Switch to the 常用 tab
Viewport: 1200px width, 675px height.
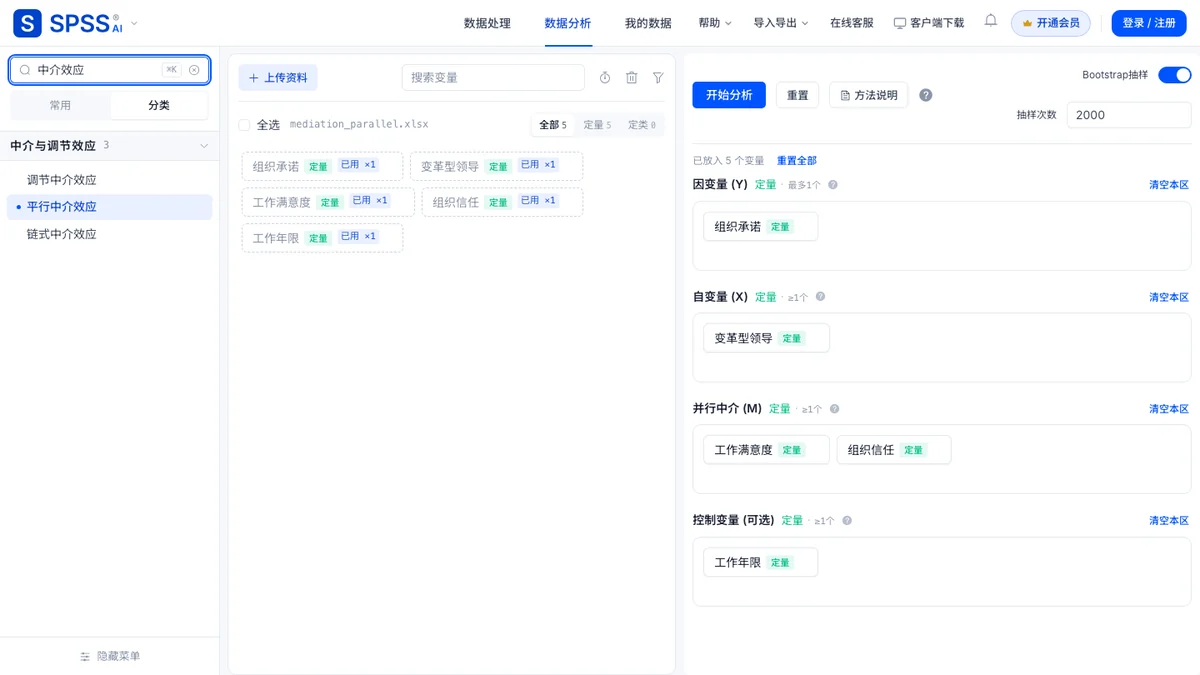coord(60,105)
